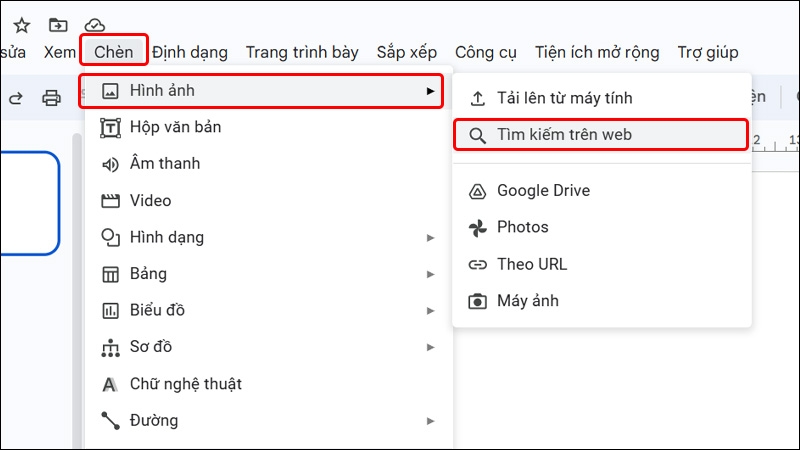800x450 pixels.
Task: Click the camera icon beside Máy ảnh
Action: [x=478, y=301]
